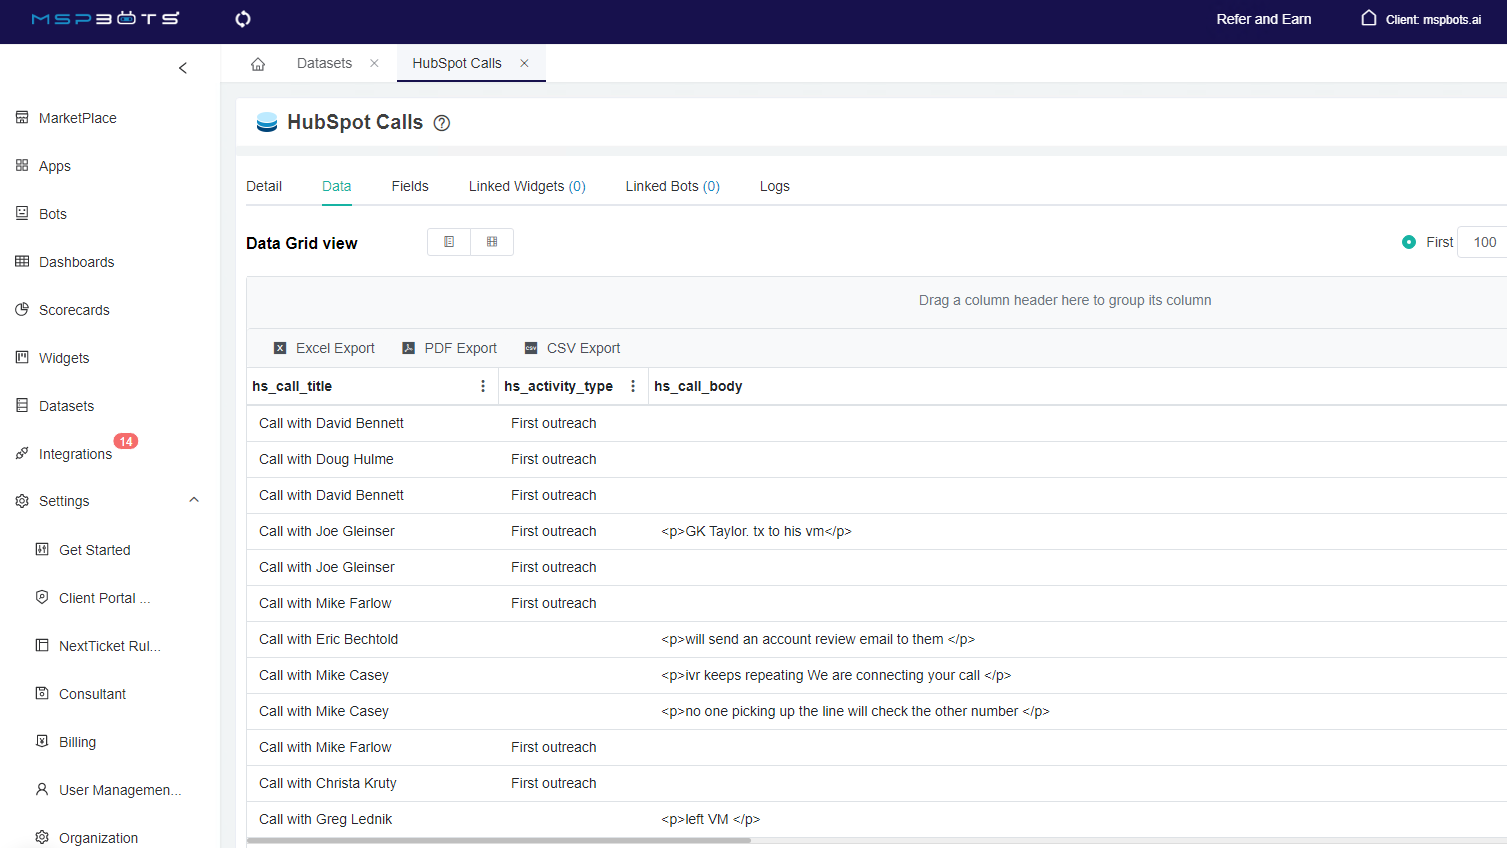Click the Bots sidebar icon
1507x848 pixels.
(x=22, y=213)
